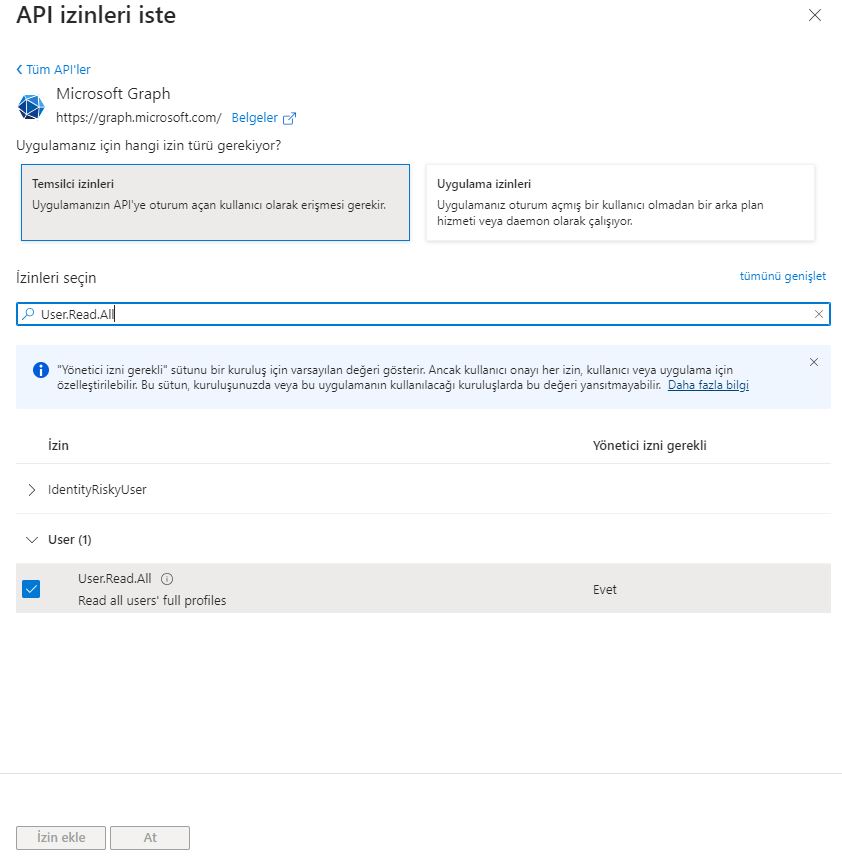The width and height of the screenshot is (842, 862).
Task: Collapse the User (1) permission group
Action: click(31, 539)
